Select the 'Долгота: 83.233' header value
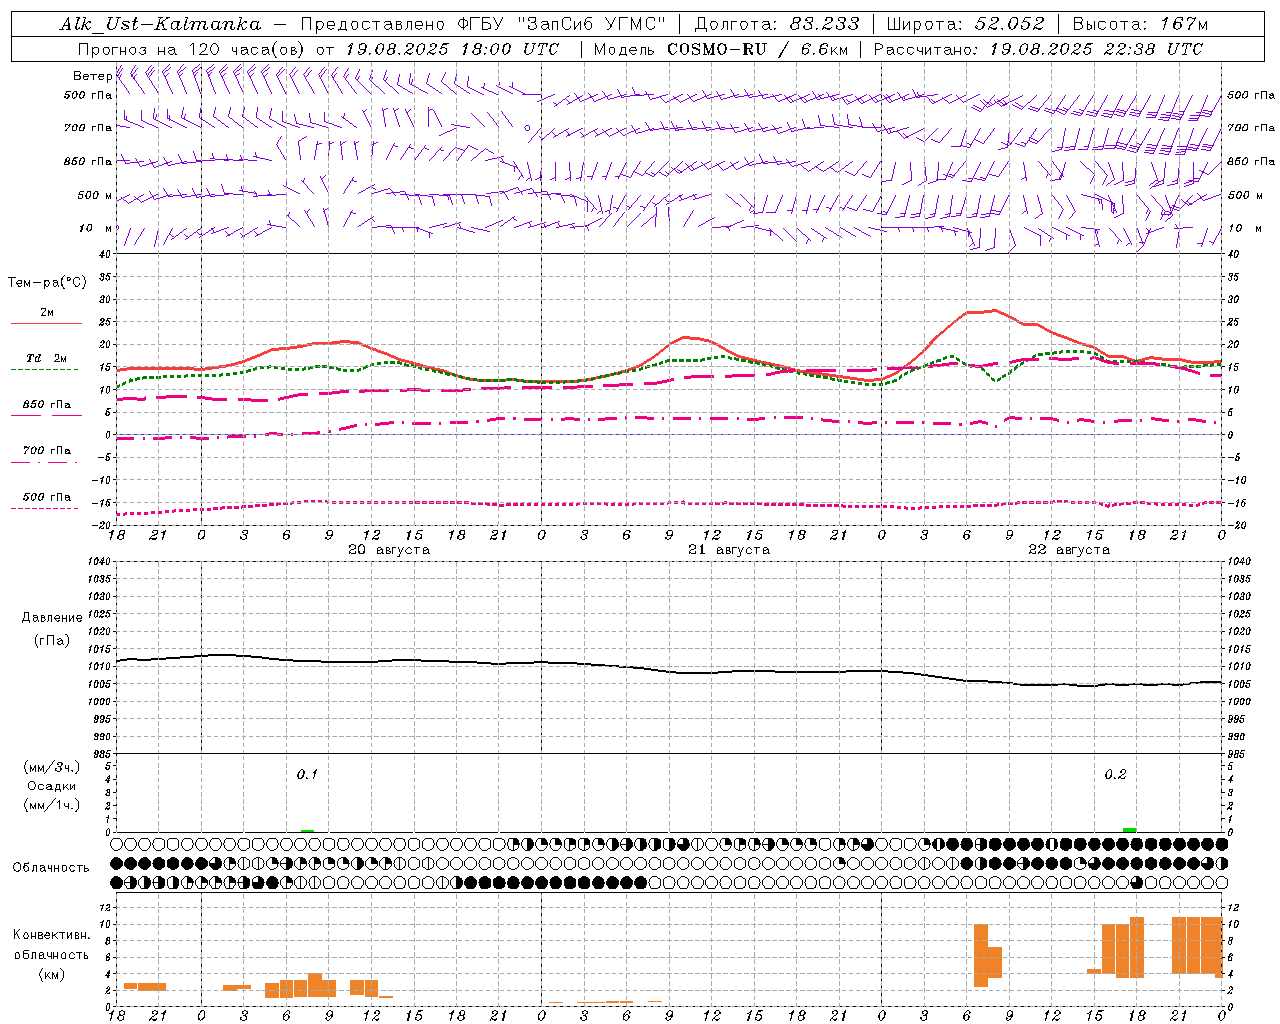1280x1024 pixels. click(x=776, y=25)
